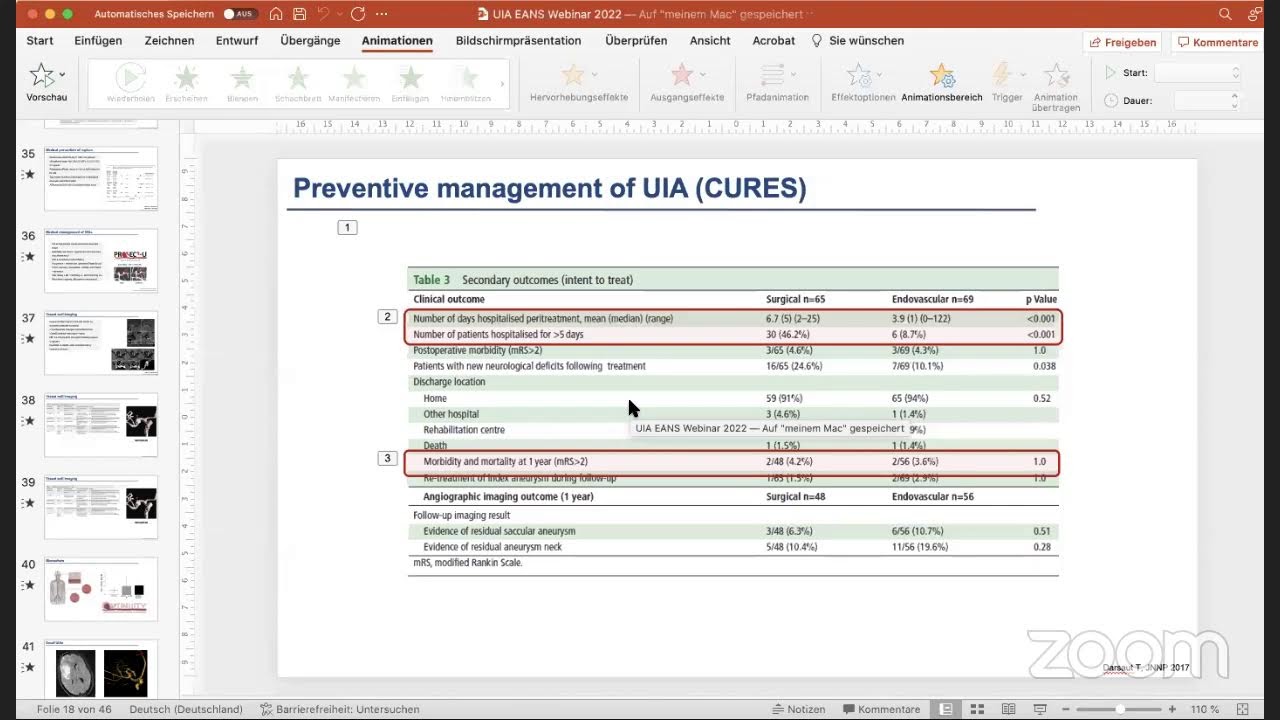Click the share people icon in the title bar
This screenshot has height=720, width=1280.
1255,14
